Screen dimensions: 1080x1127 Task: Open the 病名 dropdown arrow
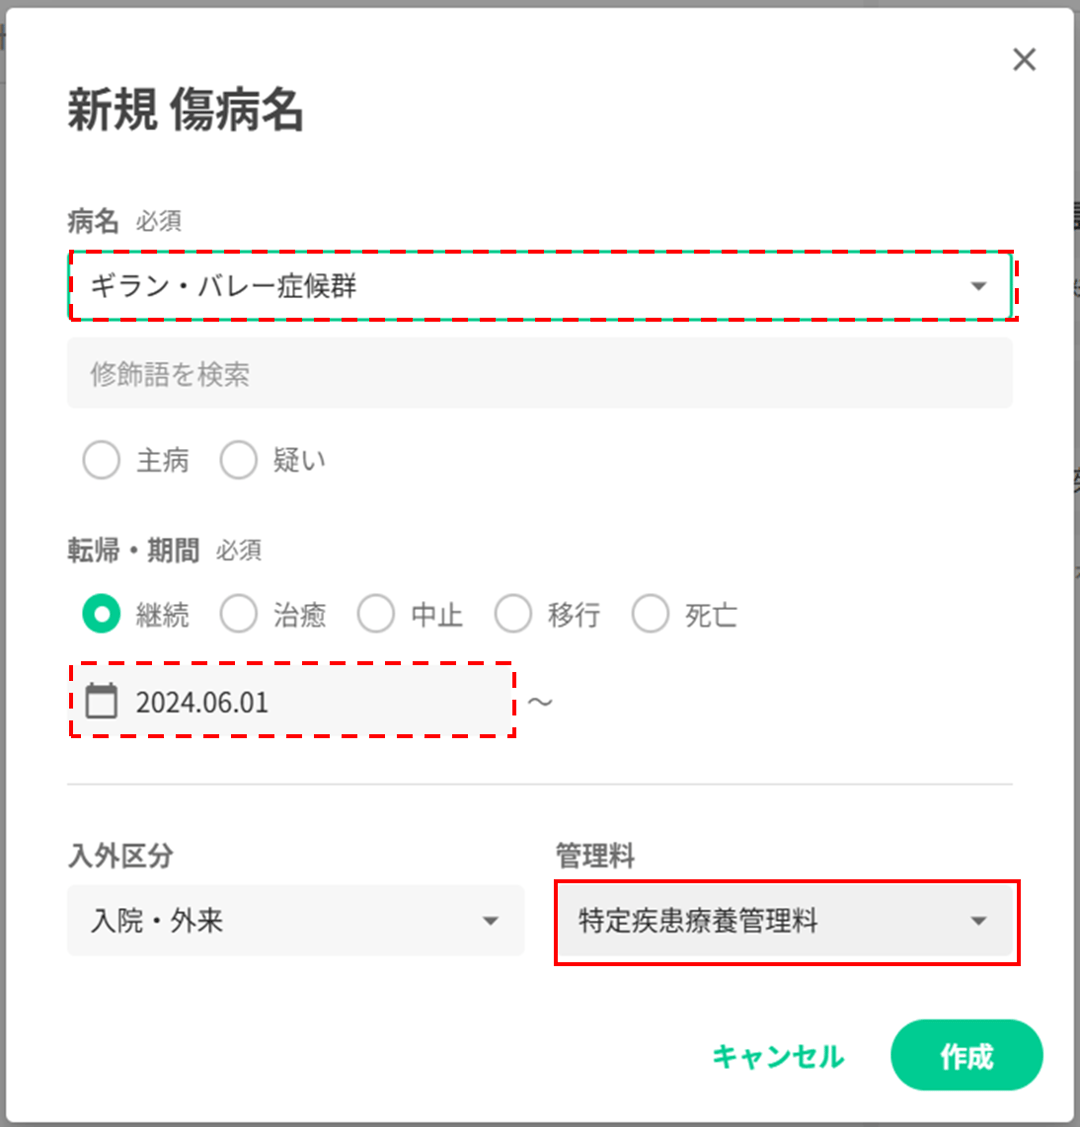[978, 287]
